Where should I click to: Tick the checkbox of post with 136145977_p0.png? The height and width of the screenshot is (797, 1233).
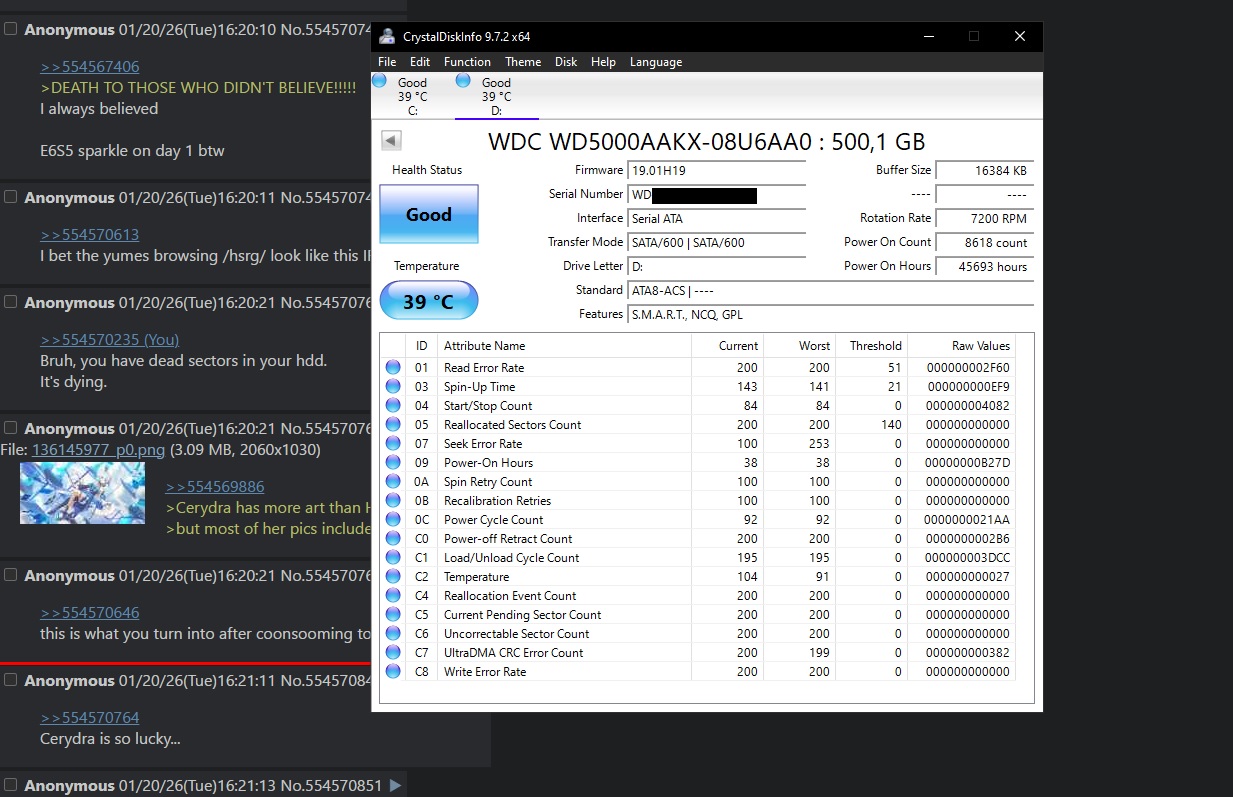coord(11,428)
